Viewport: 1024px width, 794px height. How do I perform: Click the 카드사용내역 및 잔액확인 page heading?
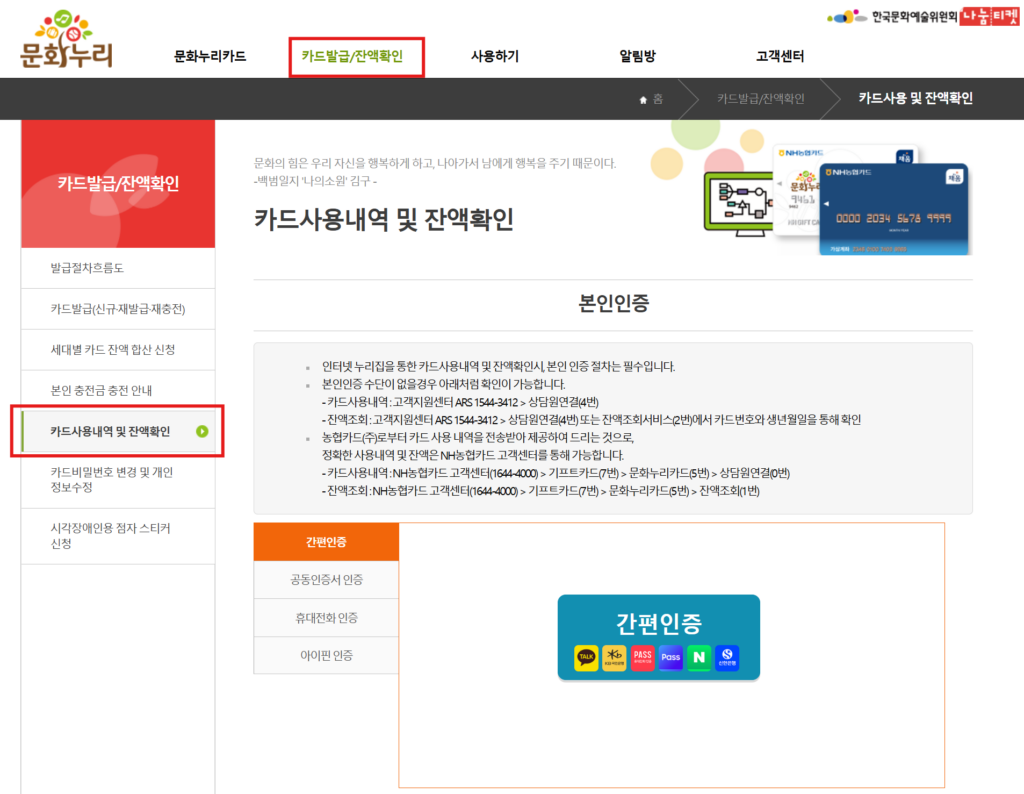pyautogui.click(x=384, y=219)
